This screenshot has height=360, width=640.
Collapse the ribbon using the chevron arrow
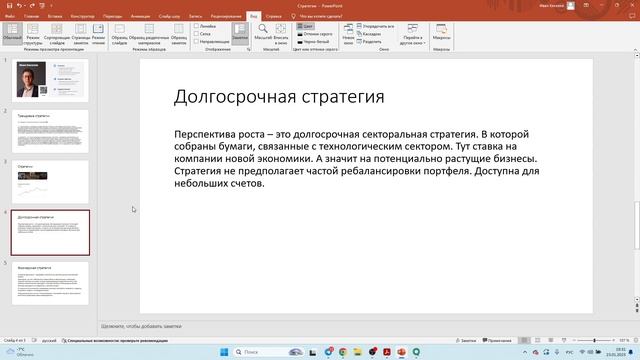click(x=635, y=49)
